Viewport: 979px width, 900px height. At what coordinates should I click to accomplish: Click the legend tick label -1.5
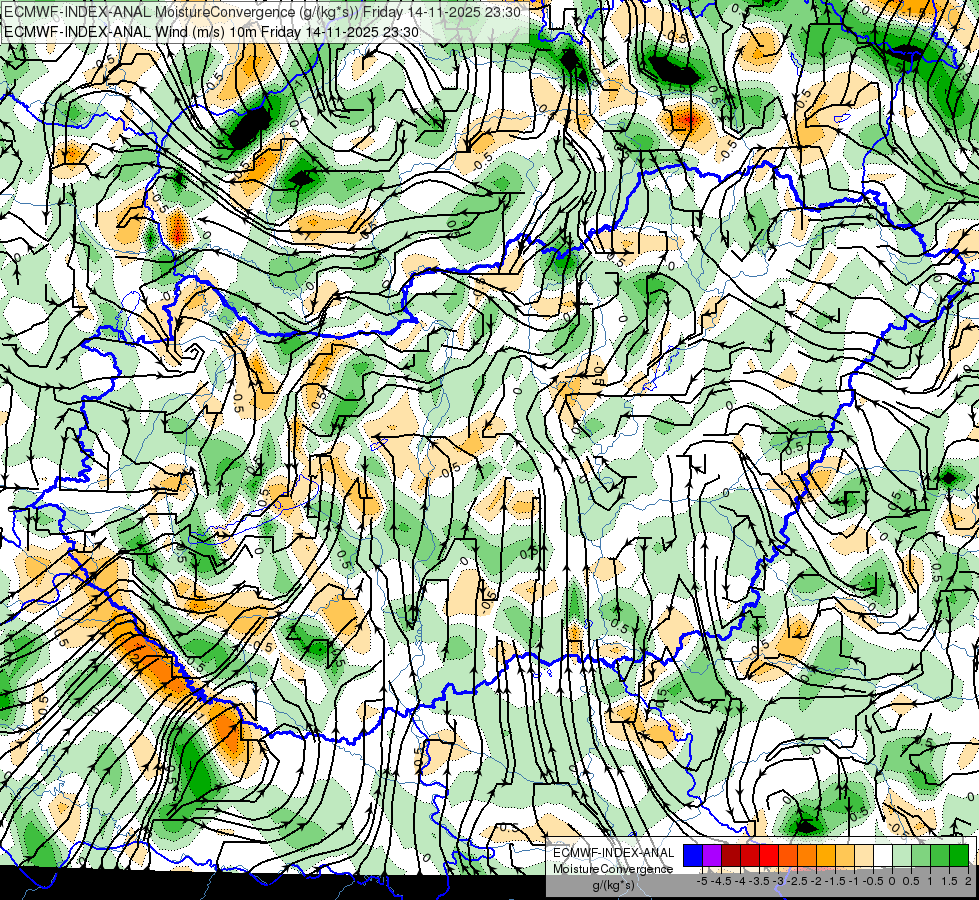(836, 881)
